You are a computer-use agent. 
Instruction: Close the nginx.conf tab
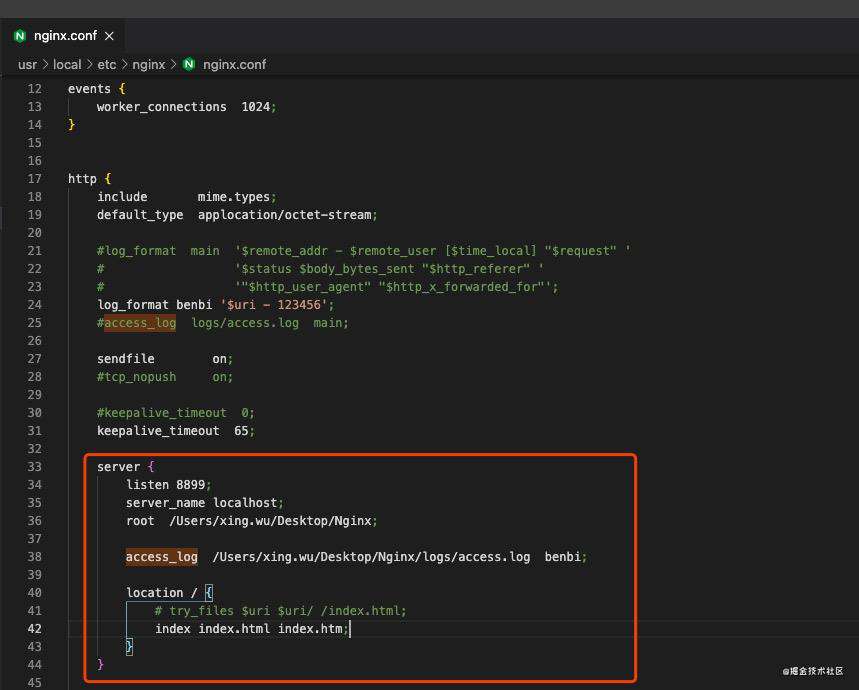pyautogui.click(x=109, y=36)
